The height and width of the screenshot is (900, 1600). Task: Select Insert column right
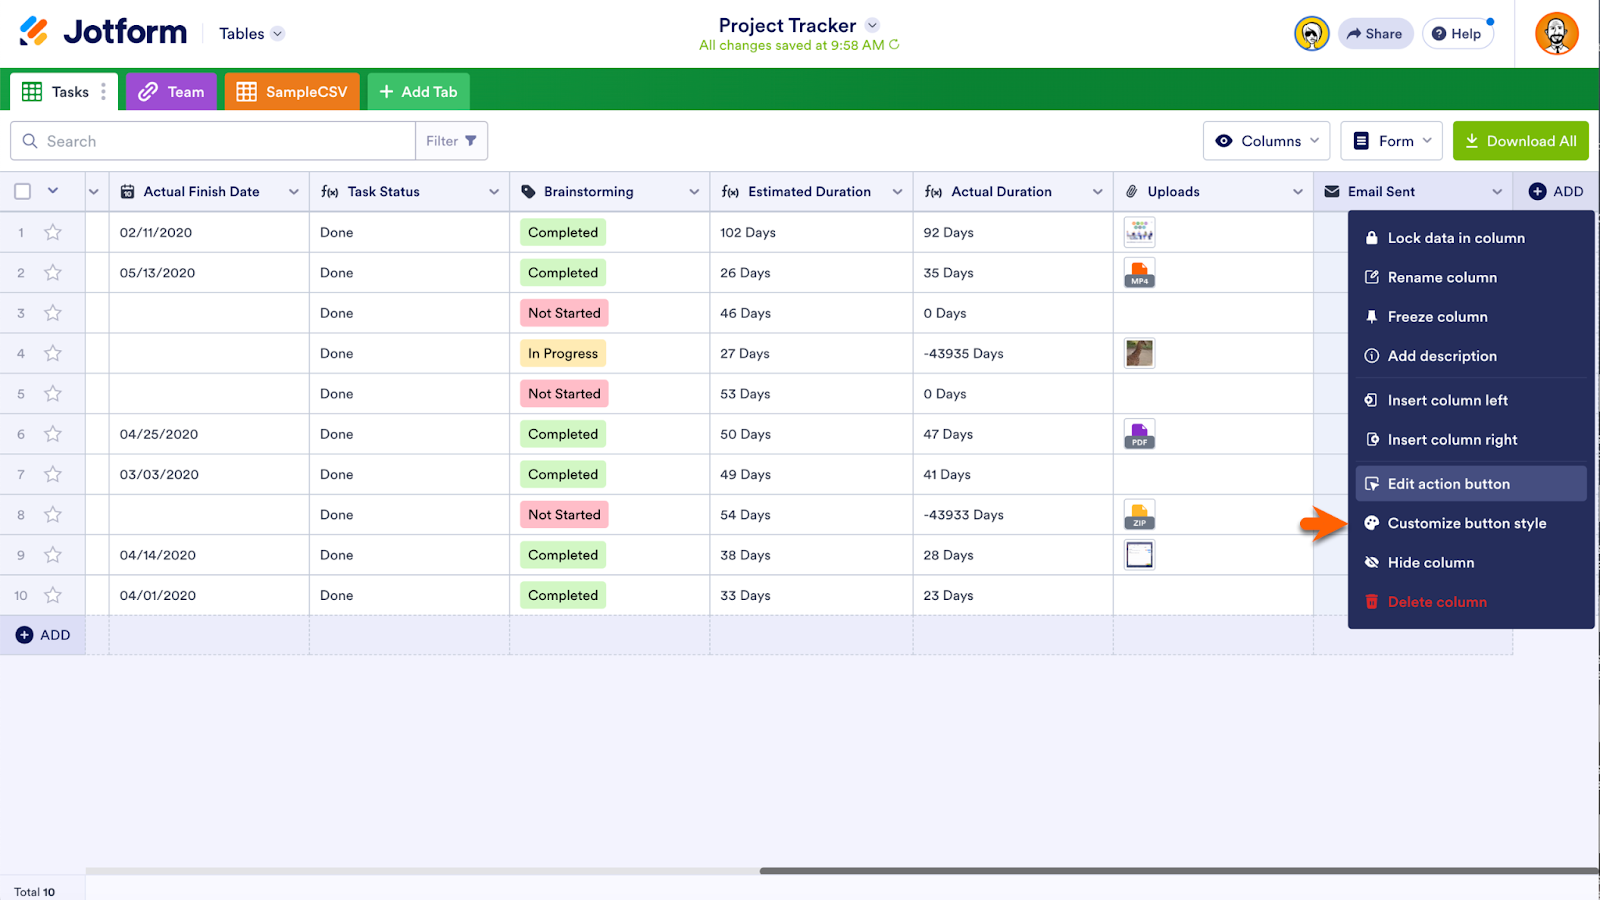click(x=1471, y=440)
